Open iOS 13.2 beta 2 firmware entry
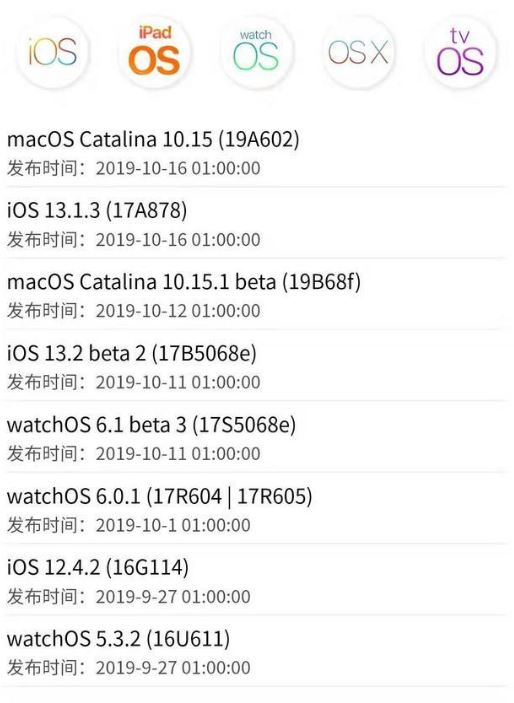This screenshot has width=514, height=703. (x=257, y=366)
